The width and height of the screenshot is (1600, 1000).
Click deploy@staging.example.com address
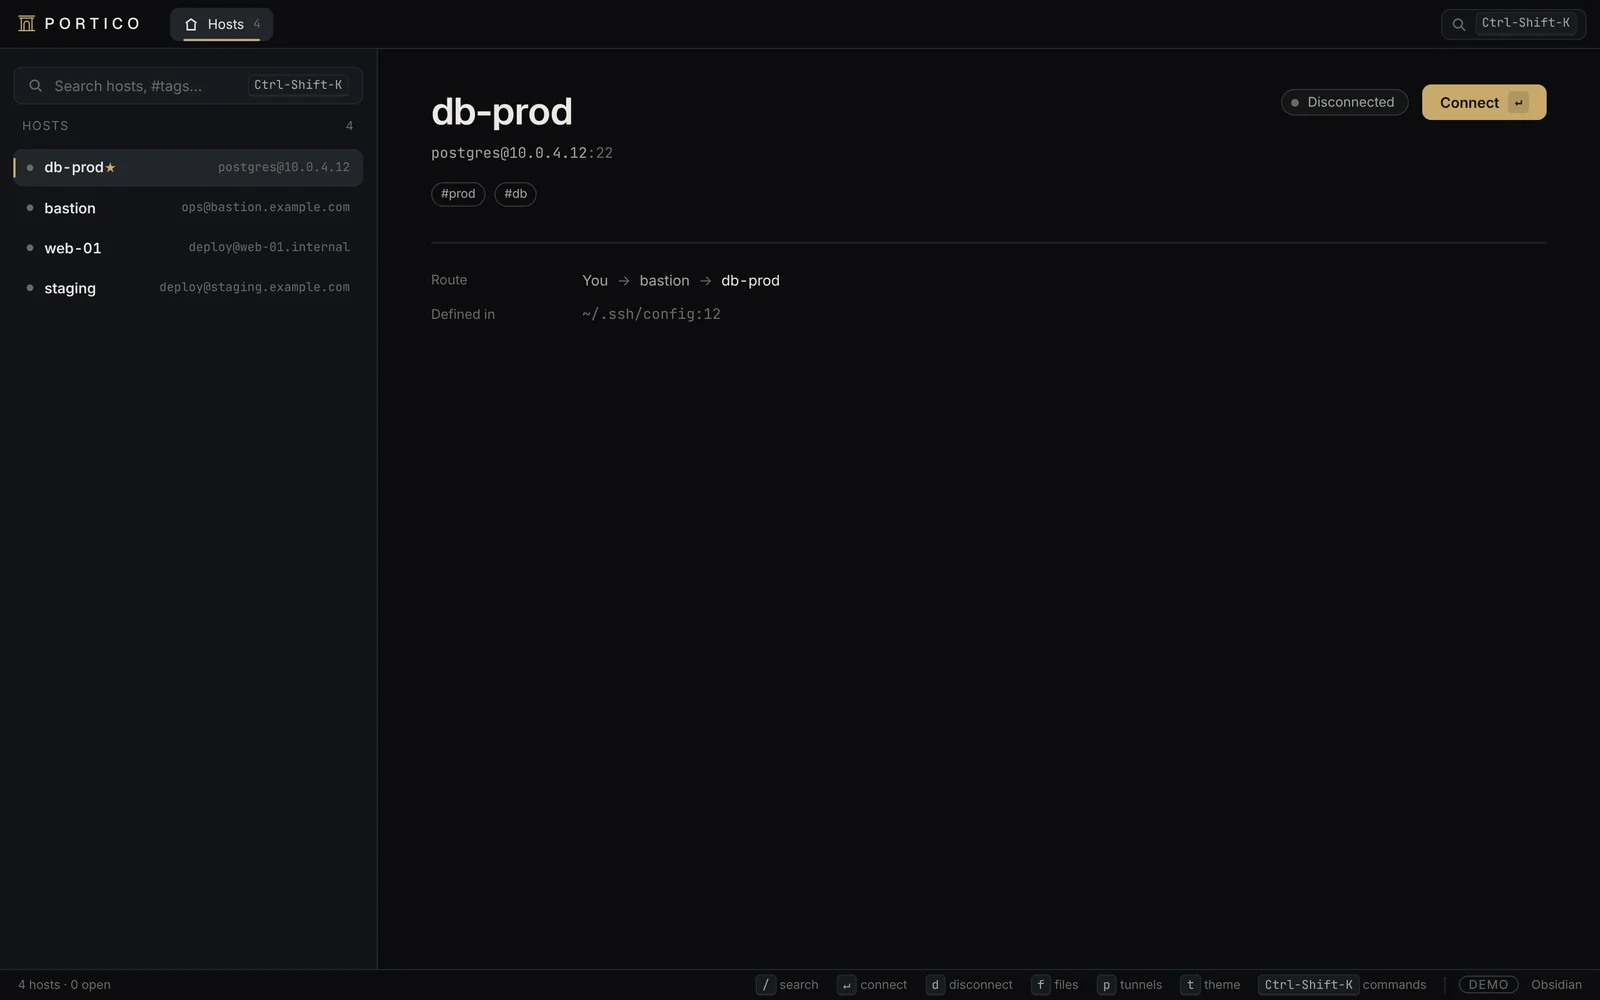[255, 288]
